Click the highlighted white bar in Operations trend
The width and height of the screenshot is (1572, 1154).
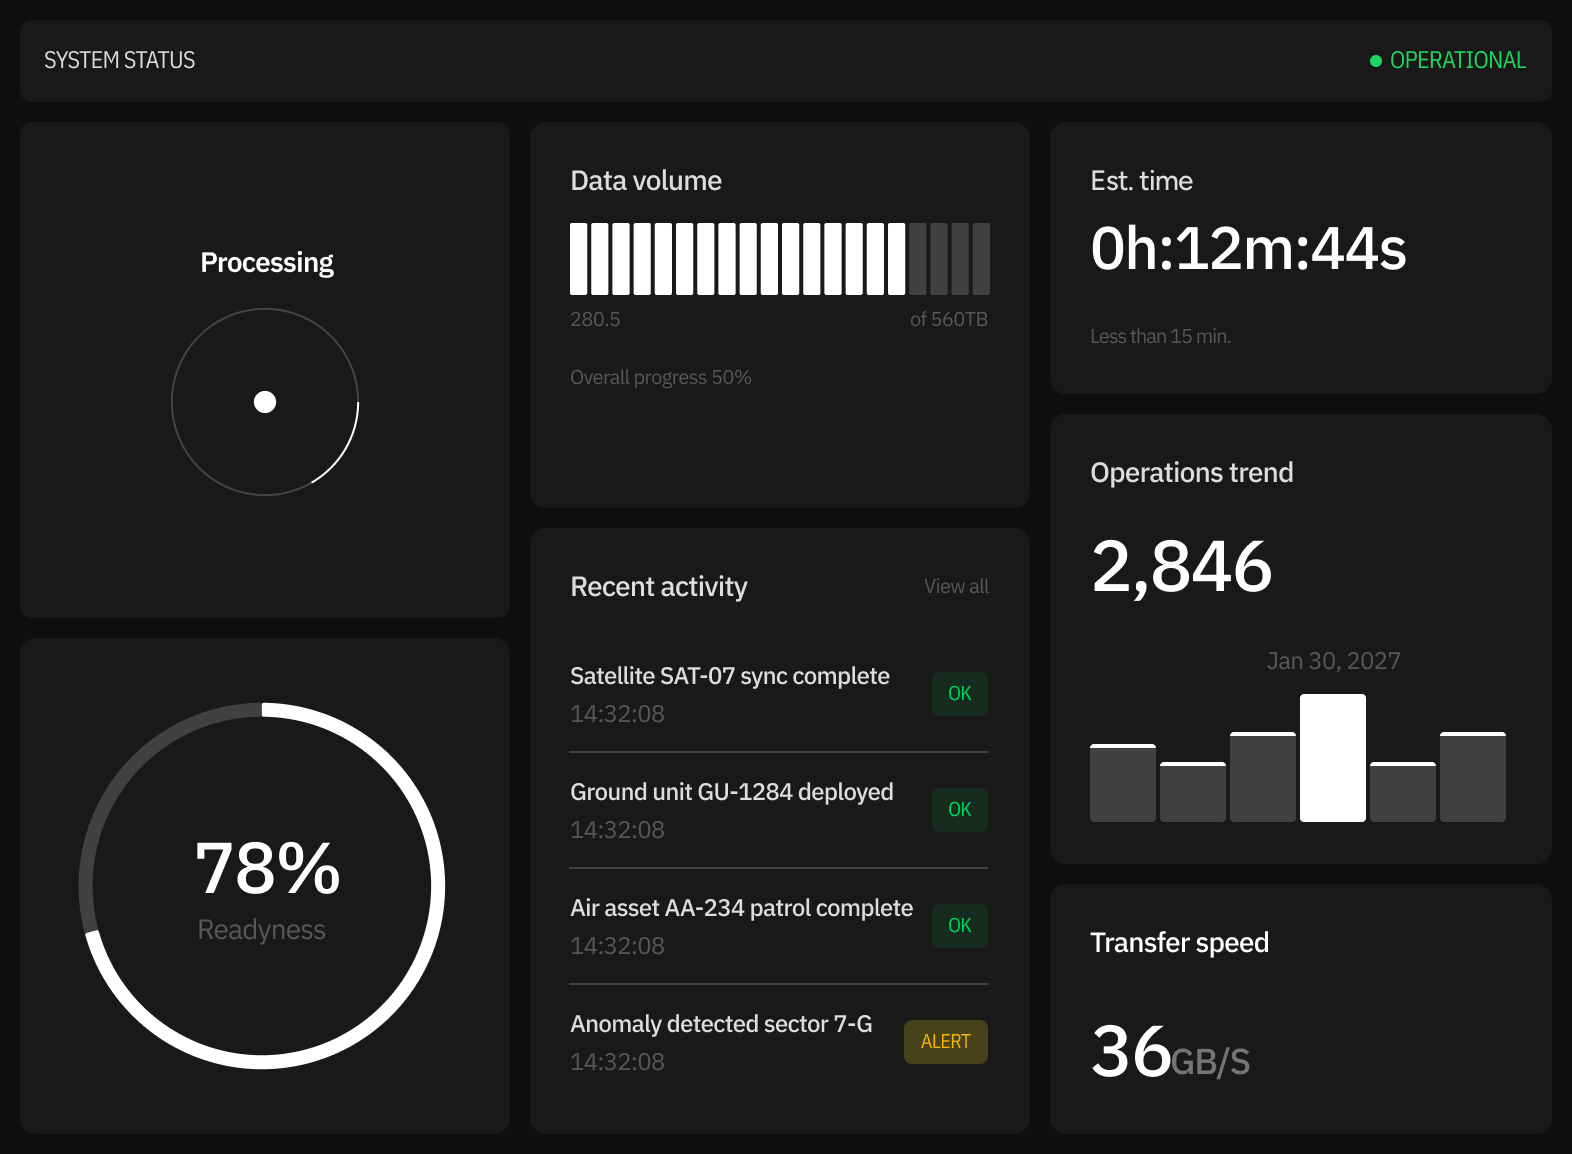(x=1333, y=758)
